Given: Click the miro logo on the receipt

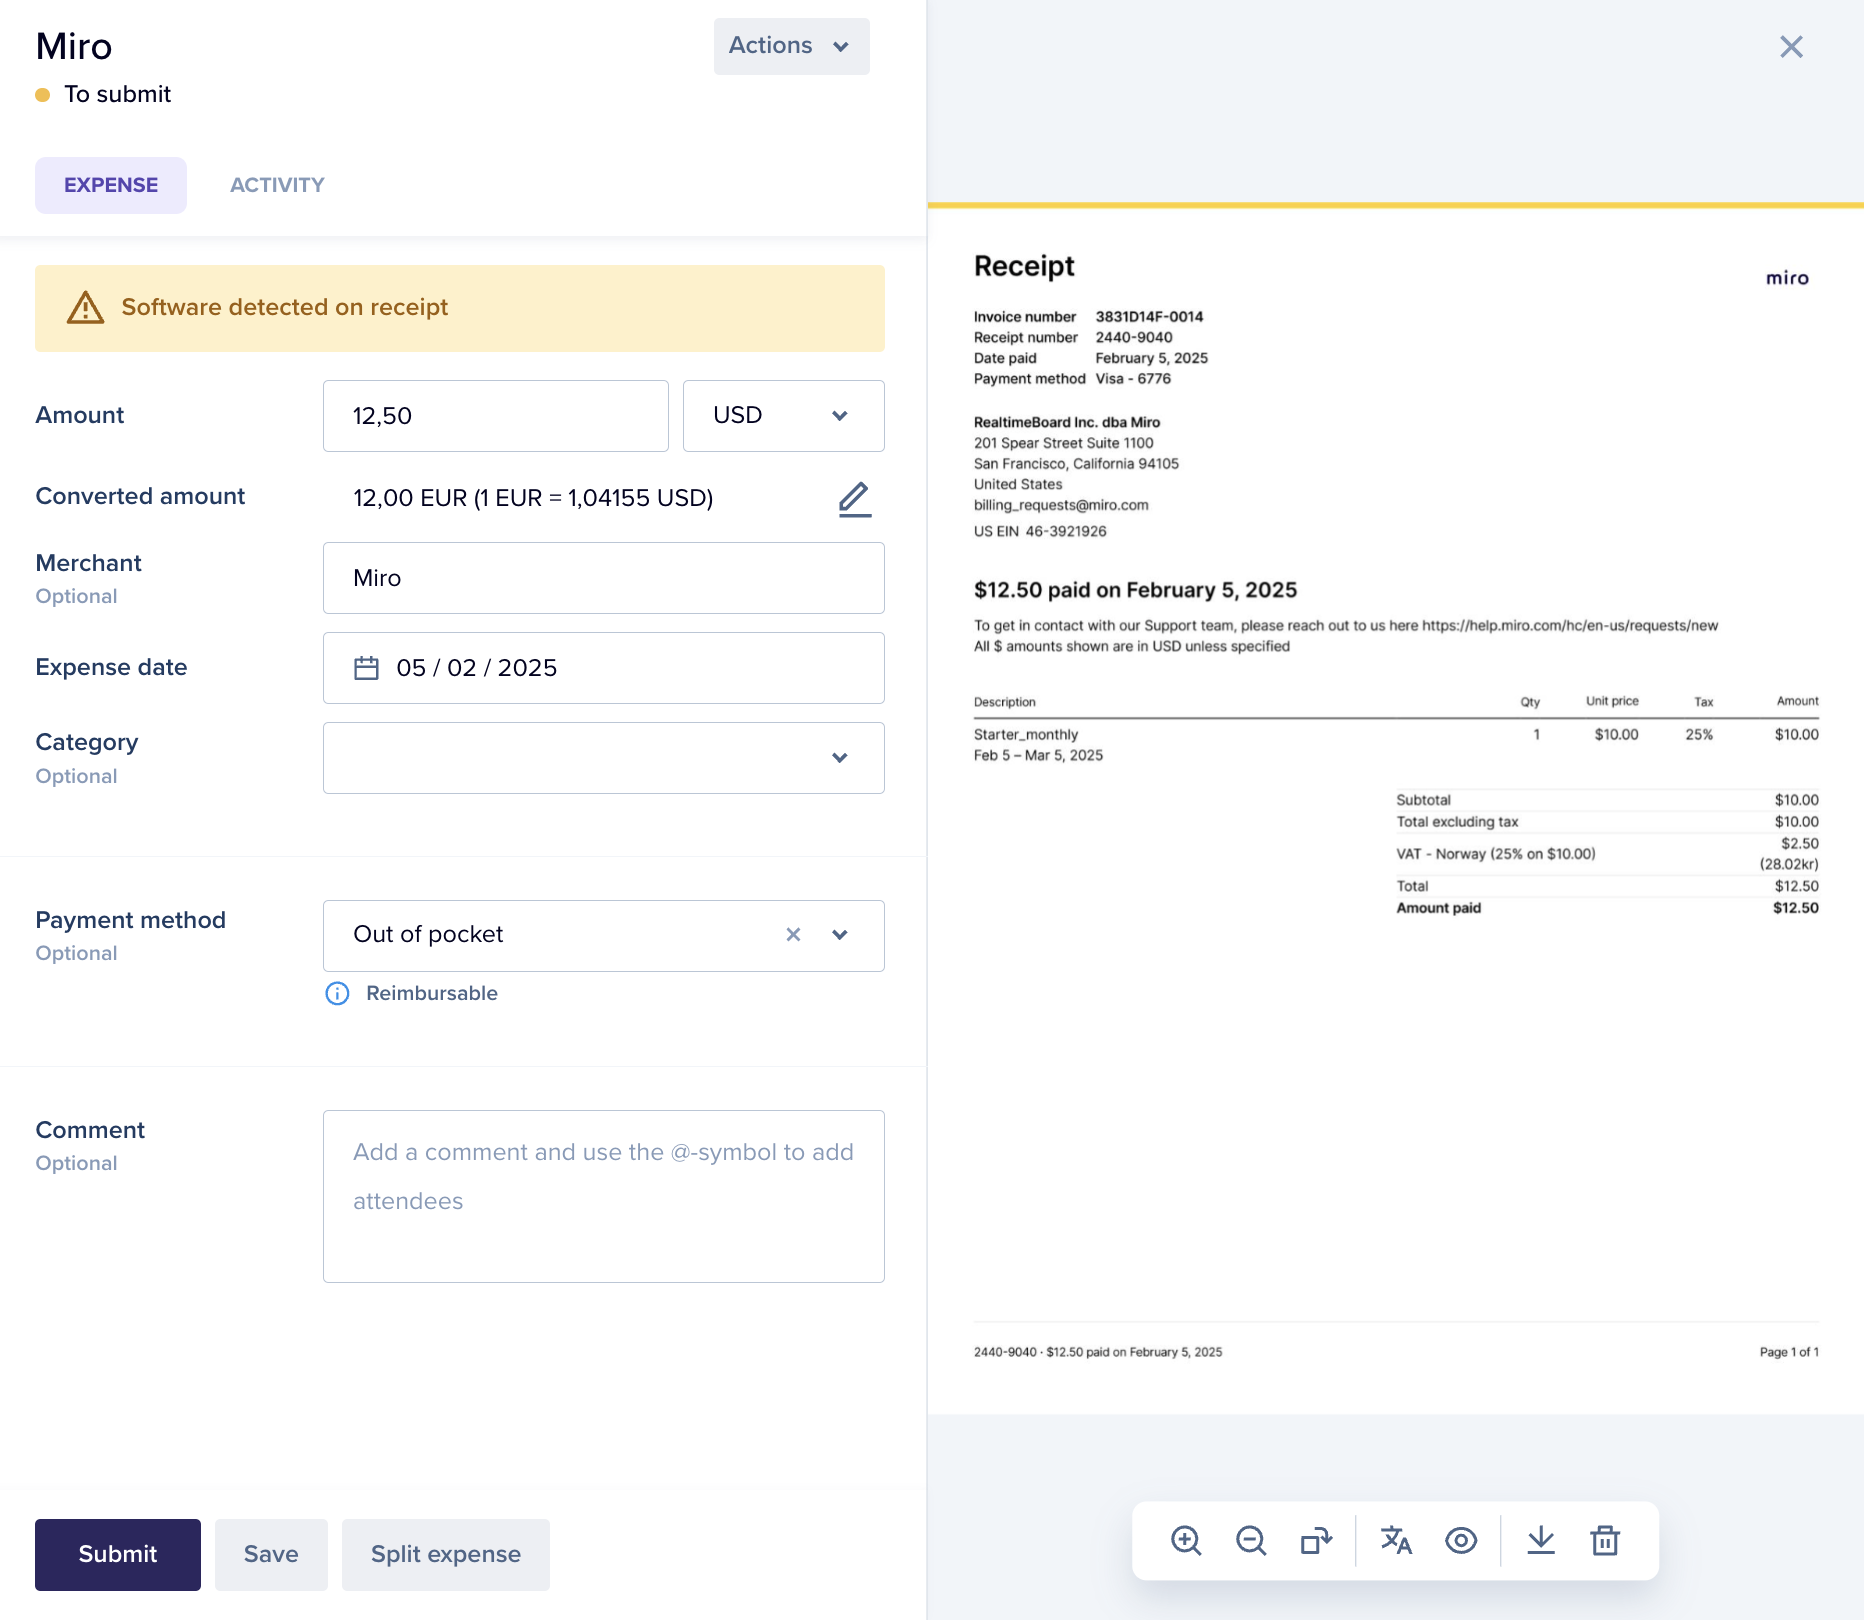Looking at the screenshot, I should pos(1787,278).
